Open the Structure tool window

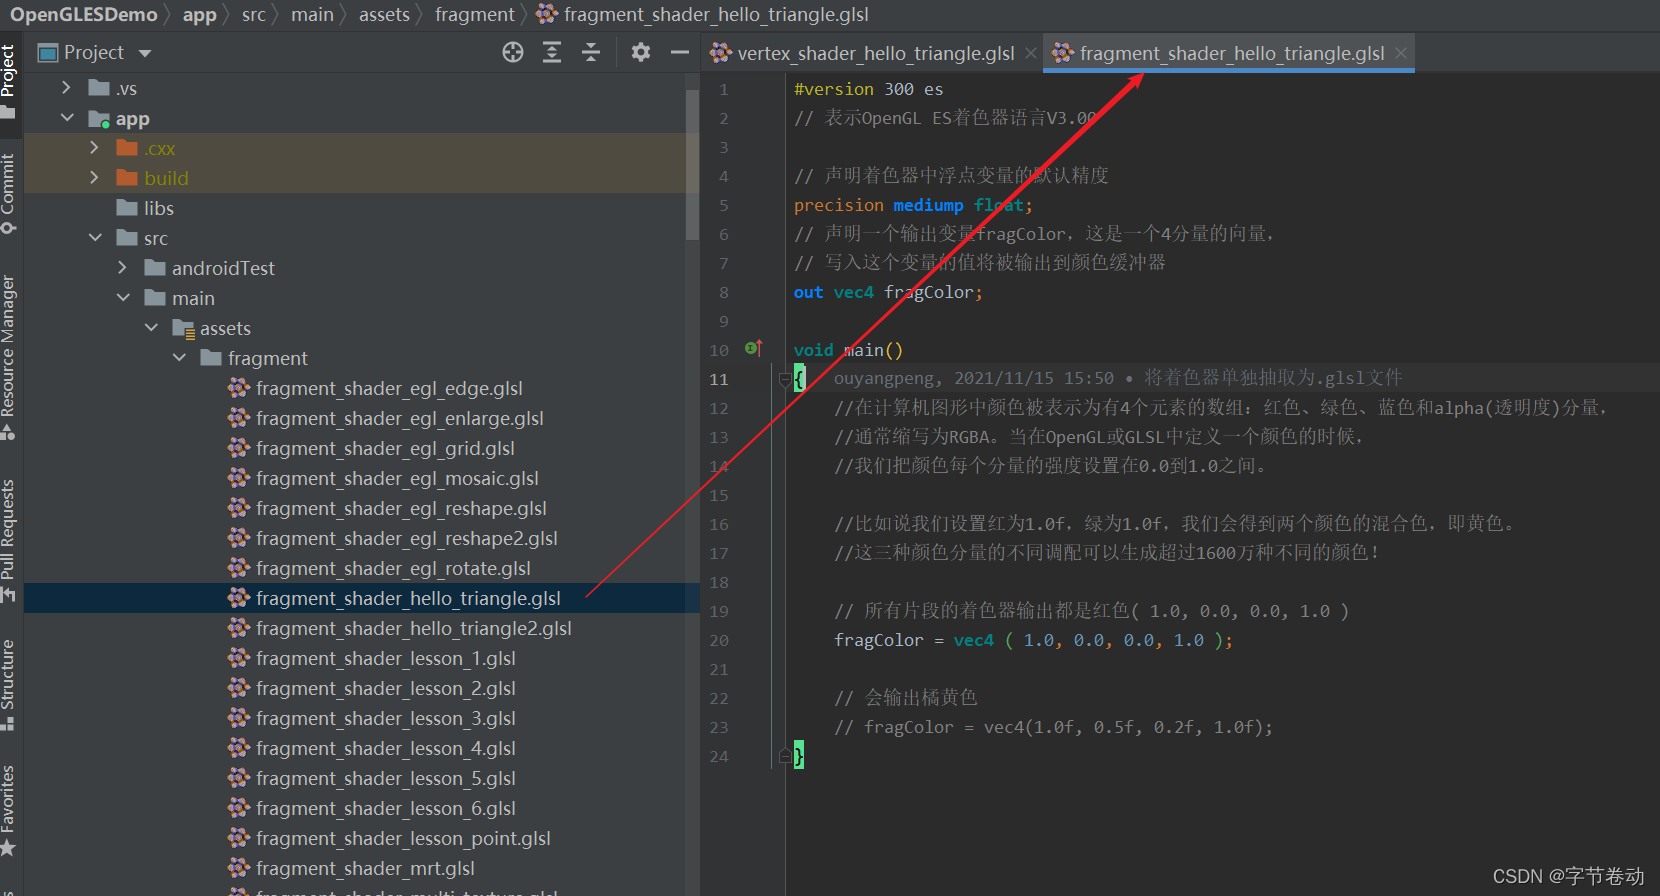click(x=9, y=685)
